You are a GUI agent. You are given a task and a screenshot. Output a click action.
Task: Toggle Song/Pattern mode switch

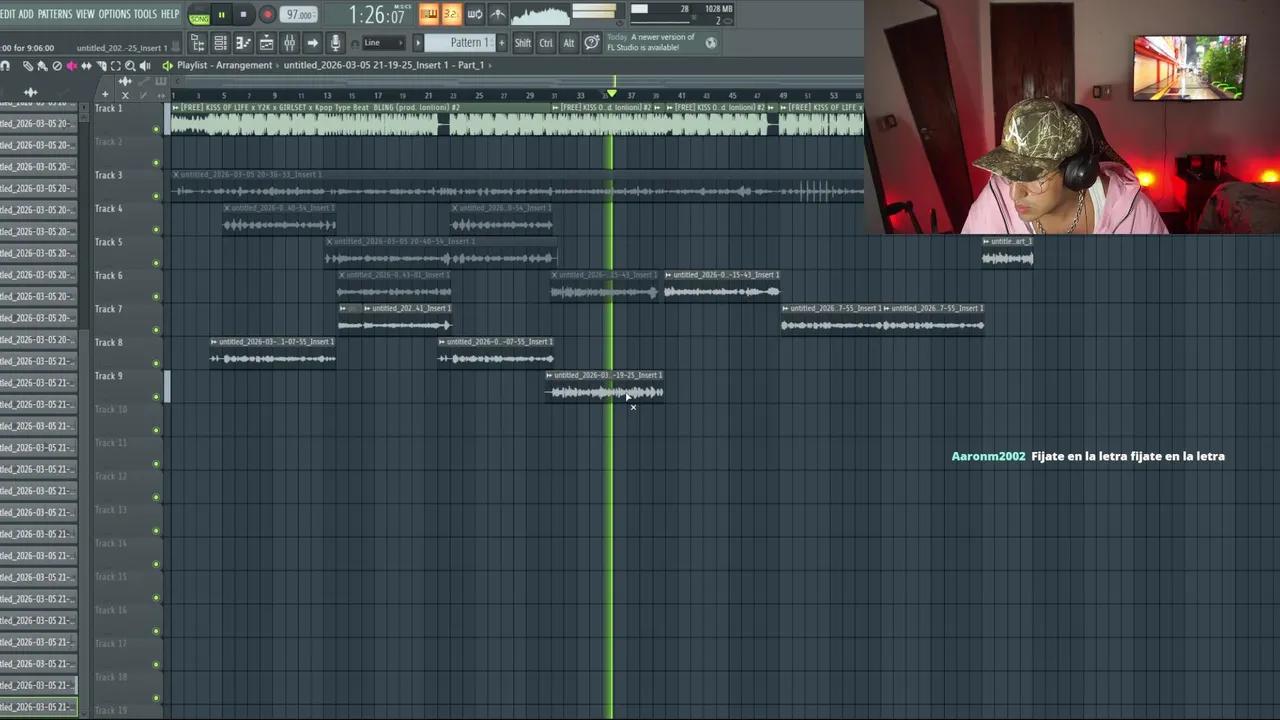click(x=199, y=14)
